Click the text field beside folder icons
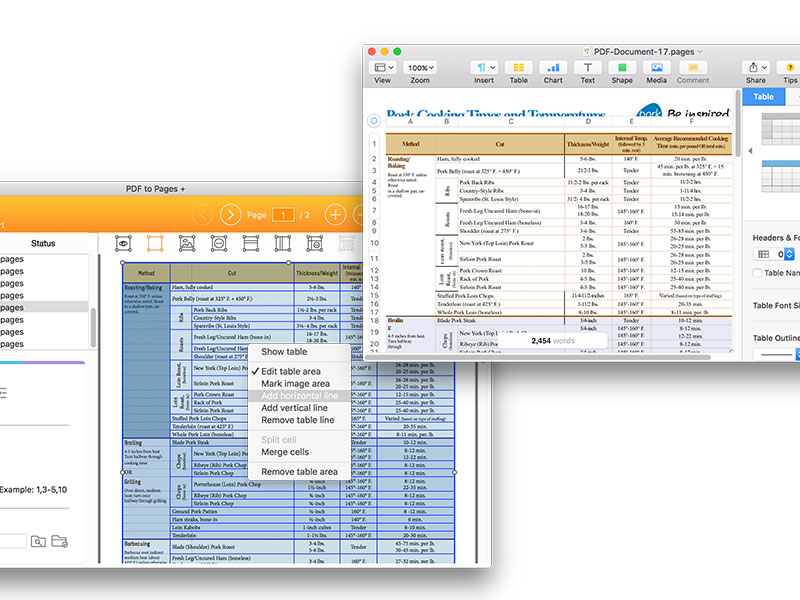The height and width of the screenshot is (600, 800). [13, 541]
